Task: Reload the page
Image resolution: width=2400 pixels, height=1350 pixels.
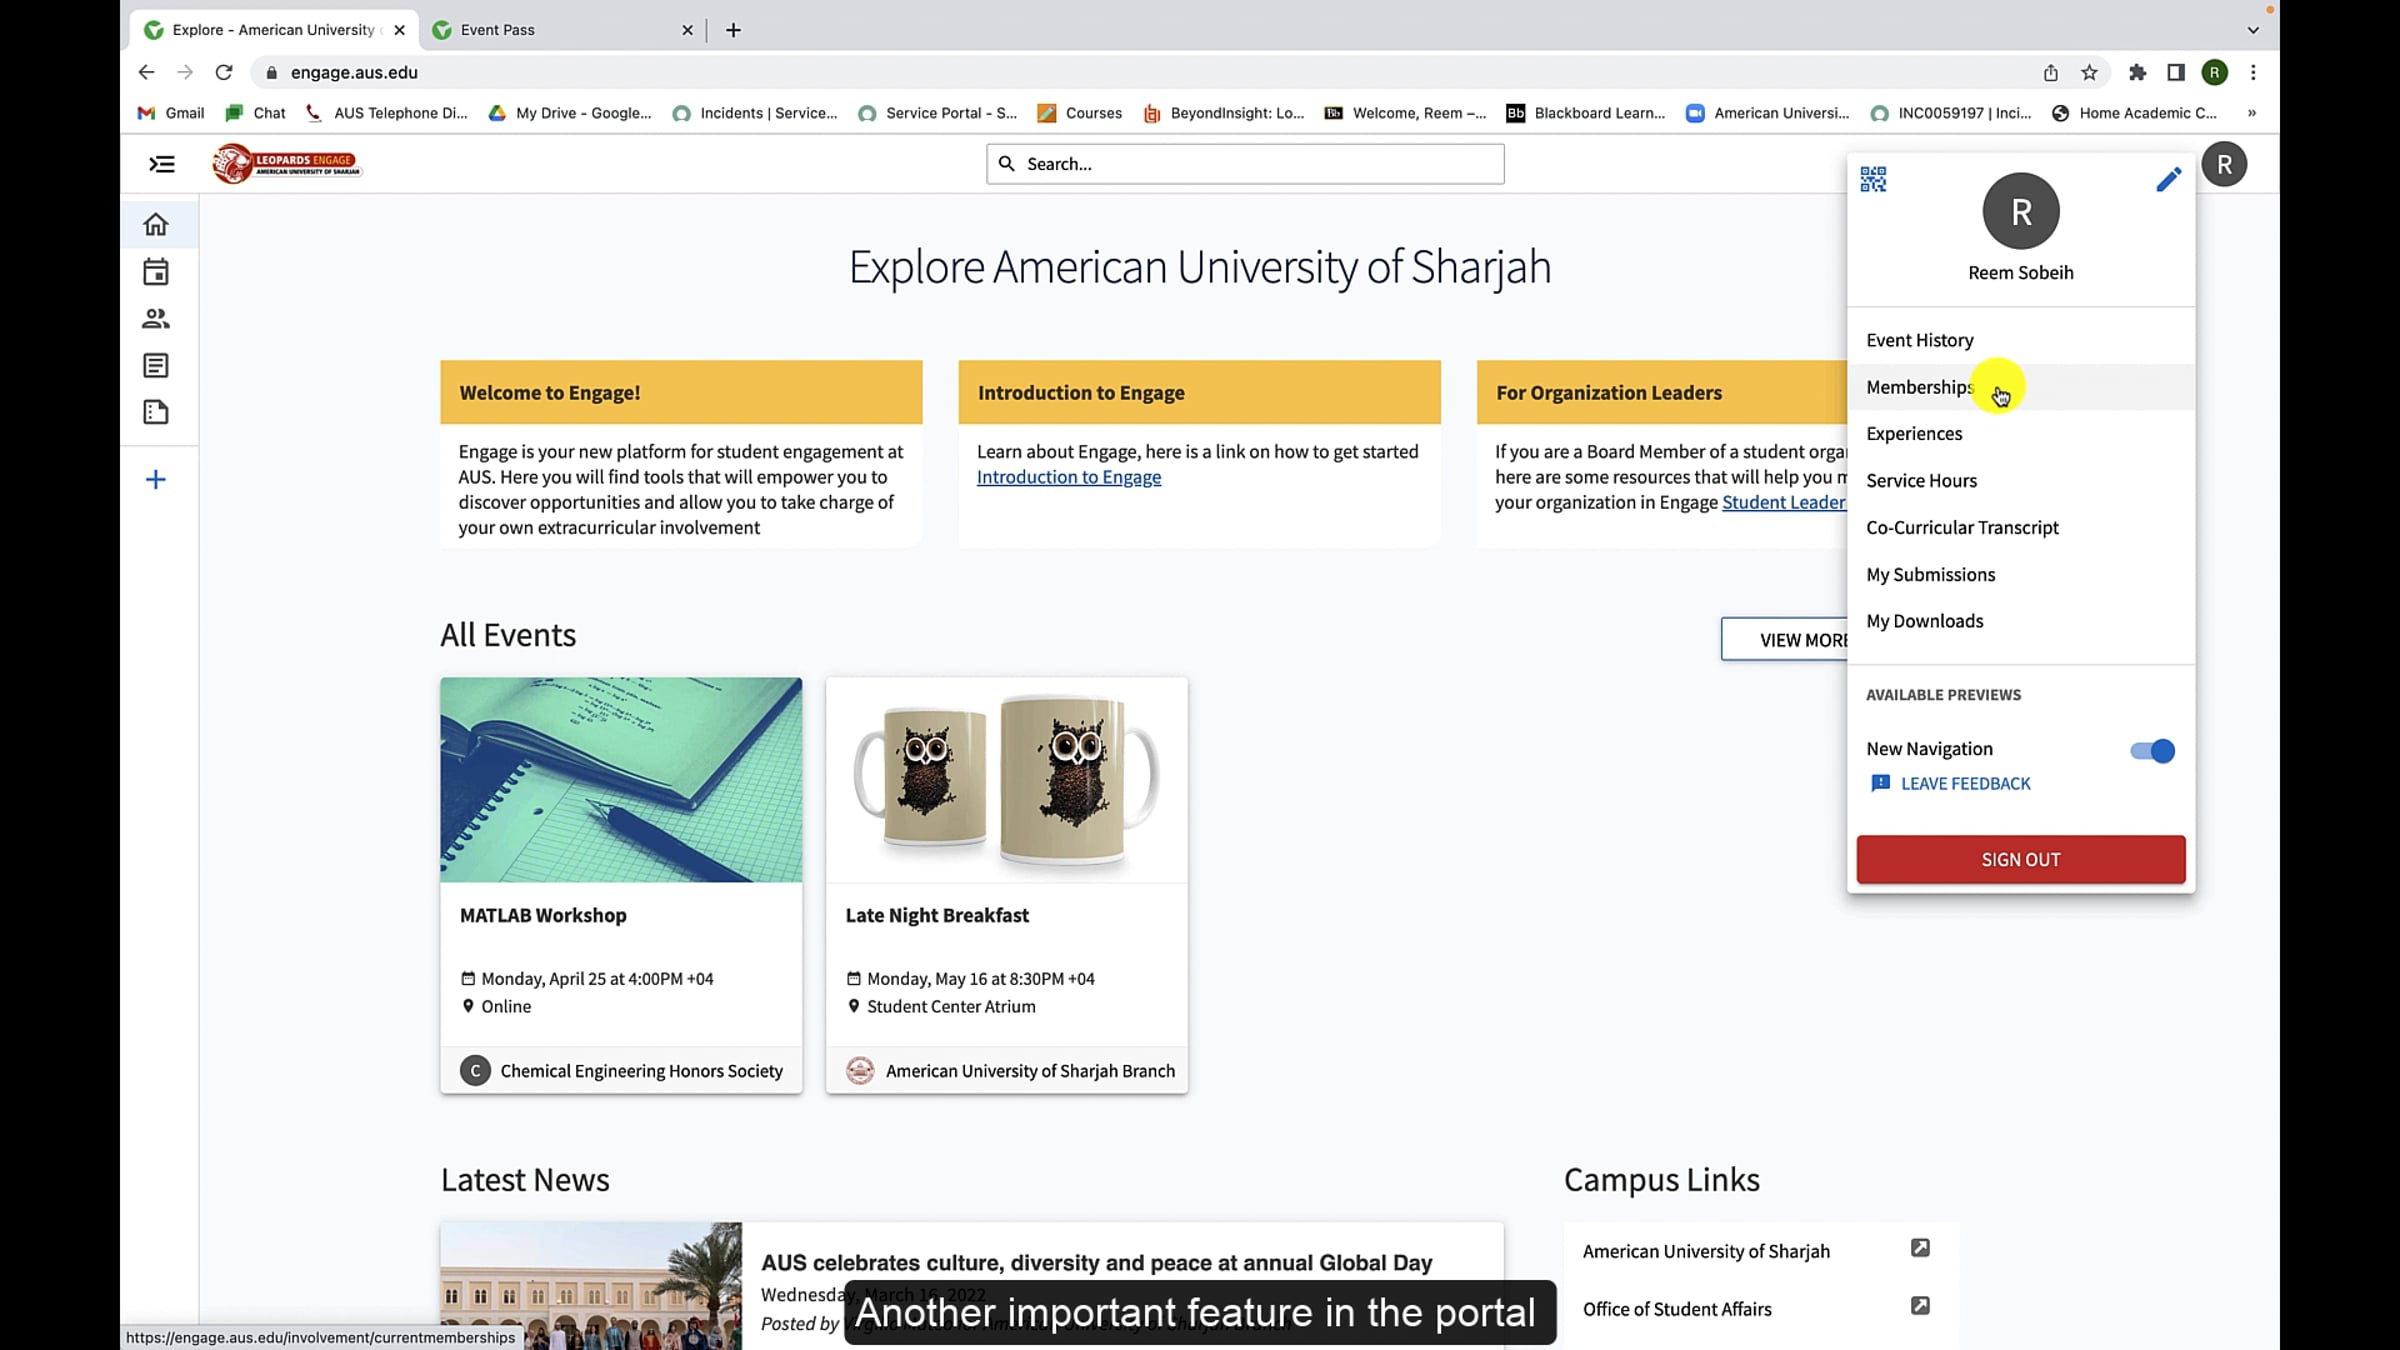Action: 224,72
